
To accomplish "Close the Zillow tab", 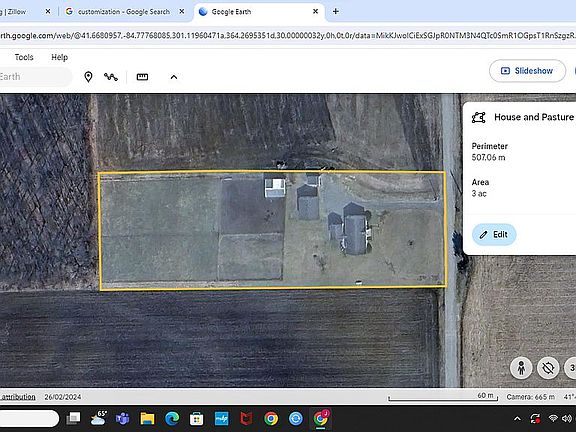I will [48, 11].
